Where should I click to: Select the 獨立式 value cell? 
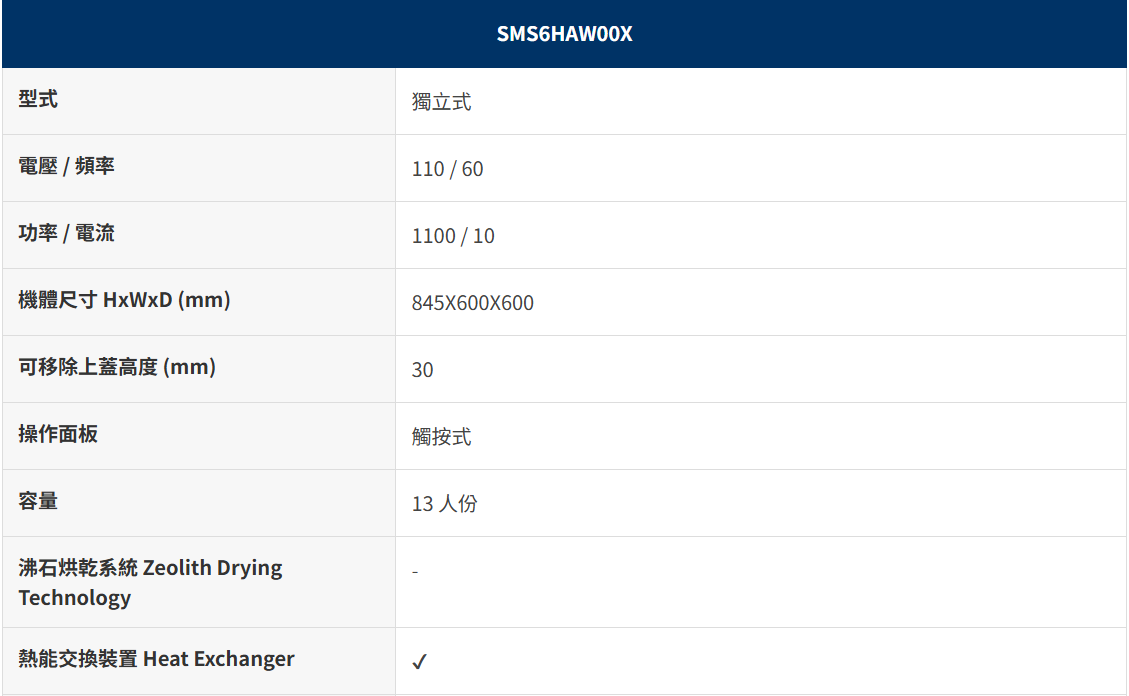coord(441,102)
